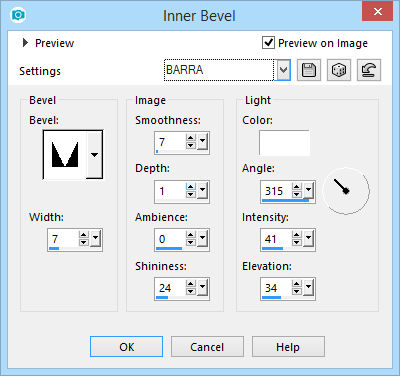The height and width of the screenshot is (376, 400).
Task: Decrease Smoothness with down arrow
Action: pos(191,146)
